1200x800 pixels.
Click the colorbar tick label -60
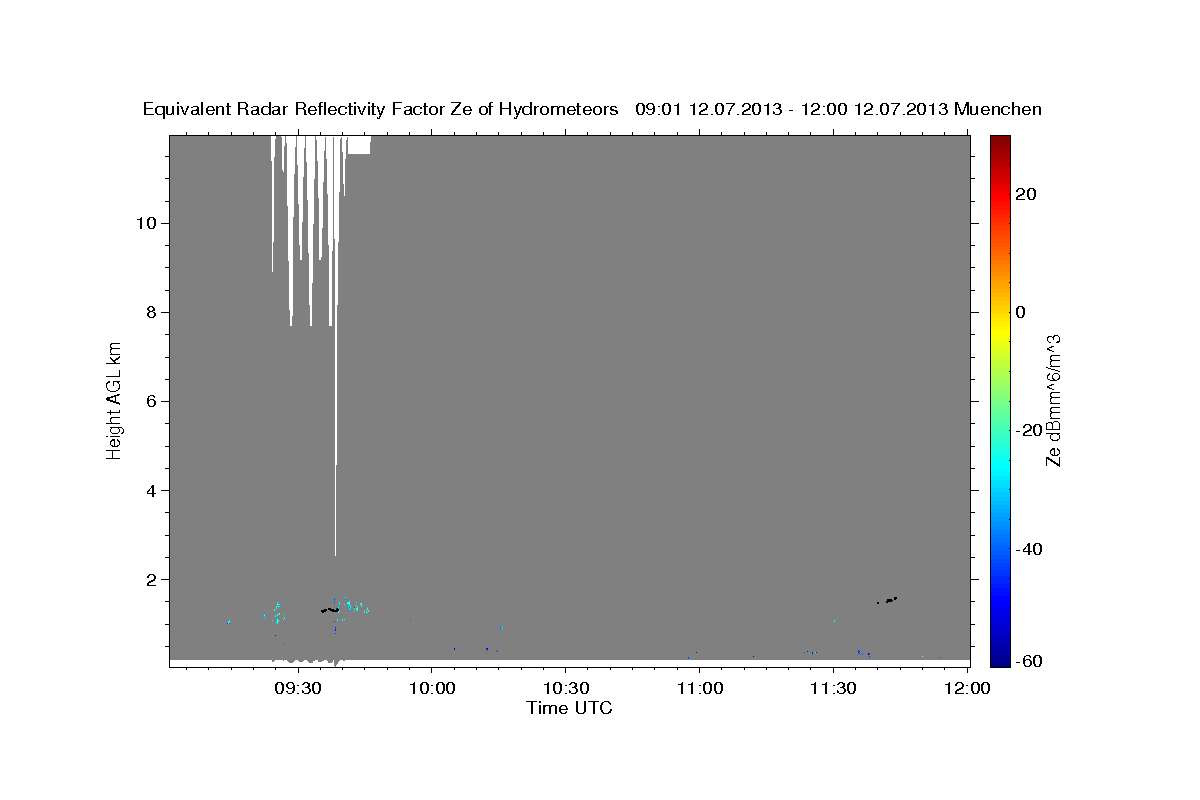1027,662
